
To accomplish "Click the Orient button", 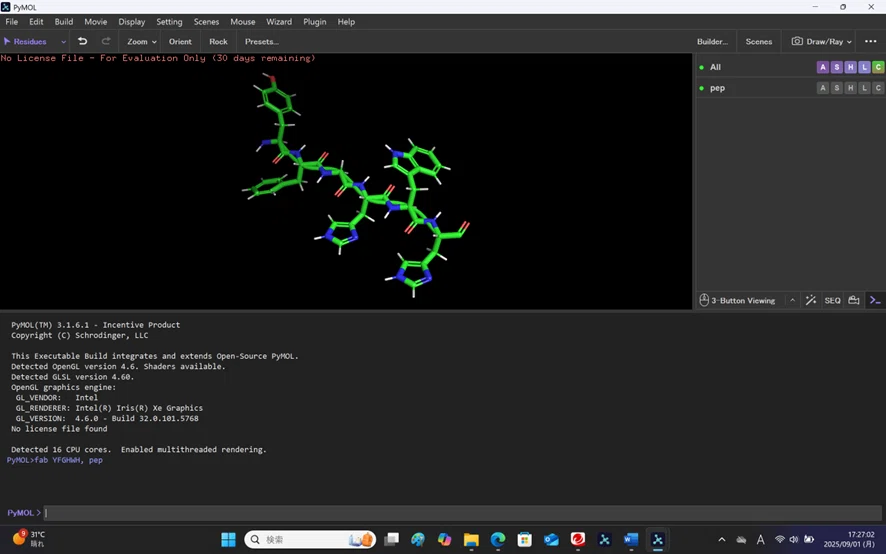I will pyautogui.click(x=180, y=41).
